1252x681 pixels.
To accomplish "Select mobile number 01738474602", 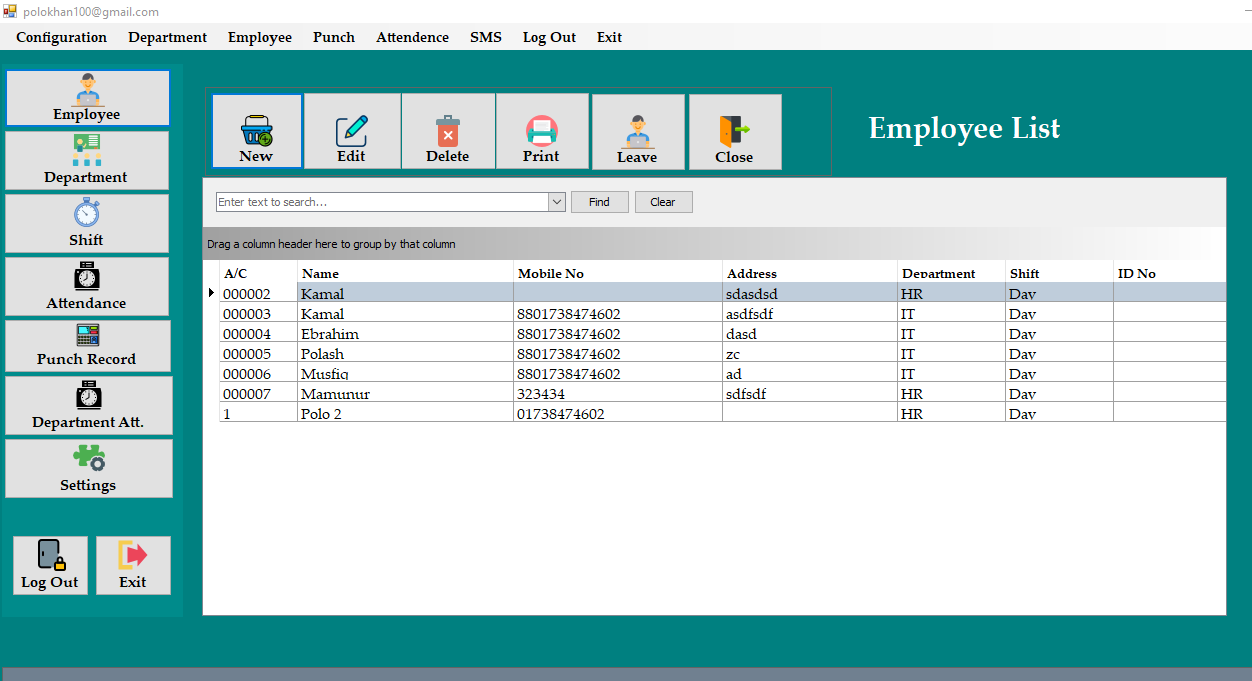I will click(x=618, y=413).
